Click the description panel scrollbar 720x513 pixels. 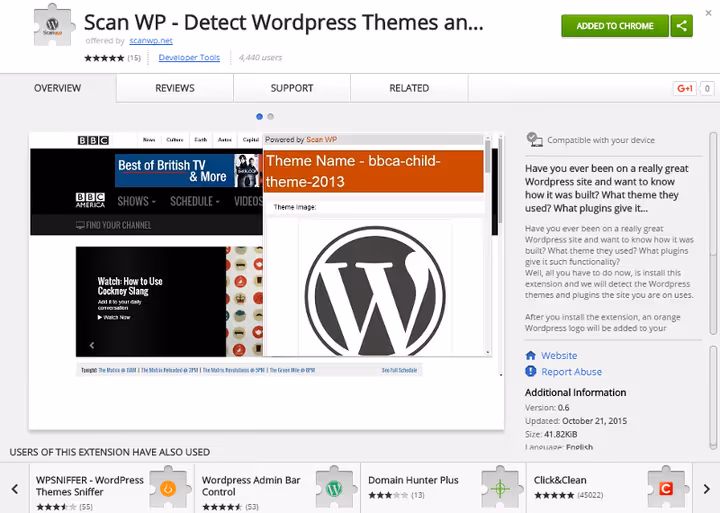pyautogui.click(x=713, y=234)
